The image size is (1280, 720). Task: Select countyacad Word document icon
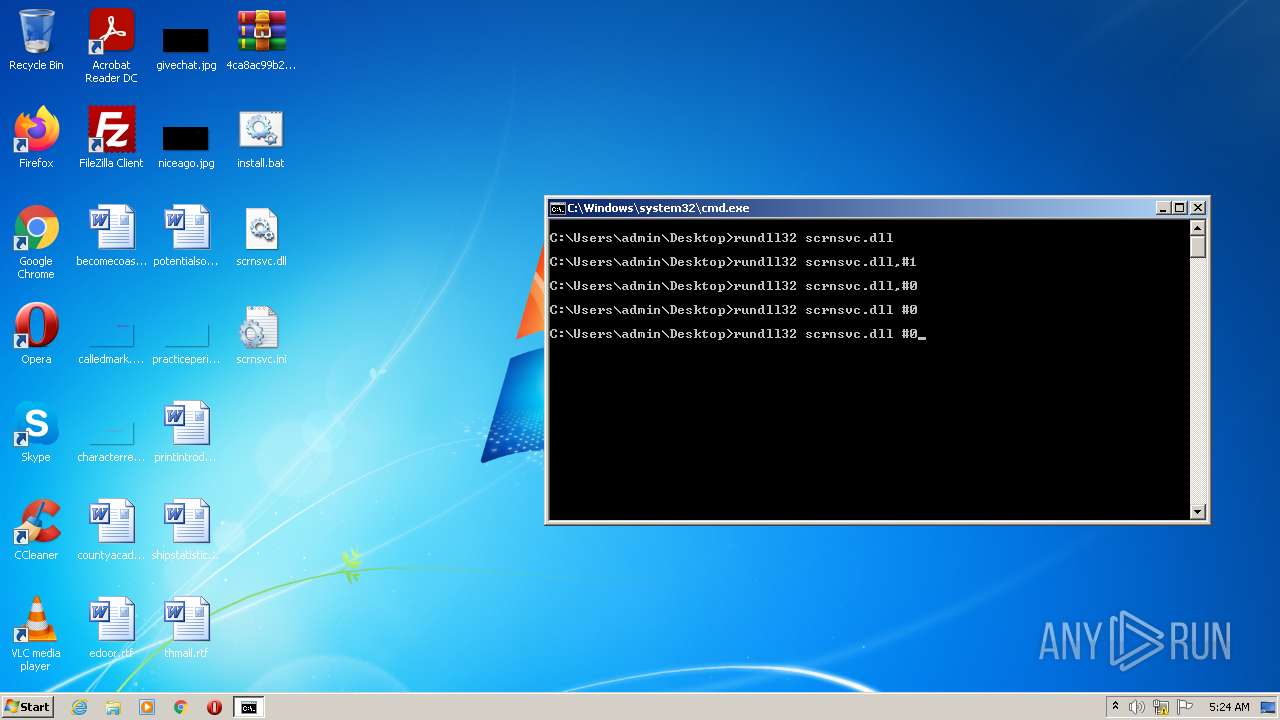click(x=111, y=530)
